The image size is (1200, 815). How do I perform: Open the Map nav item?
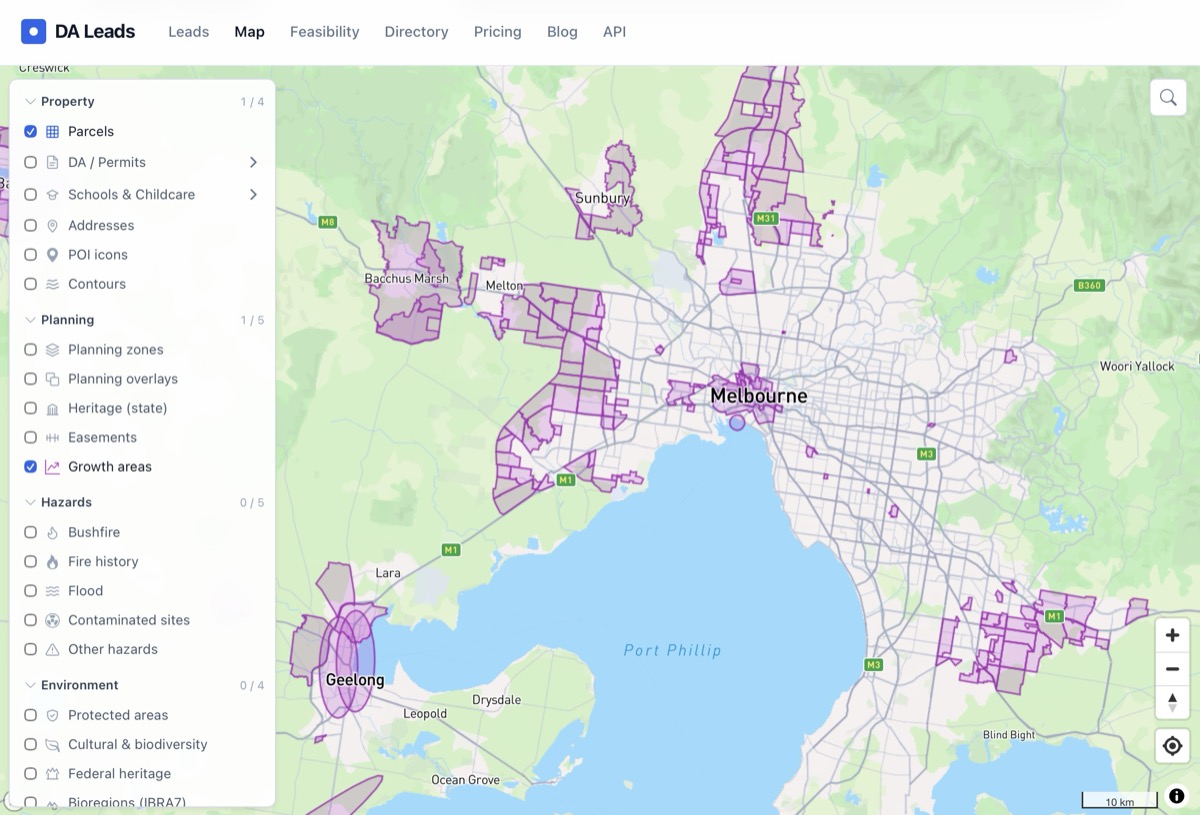tap(249, 32)
